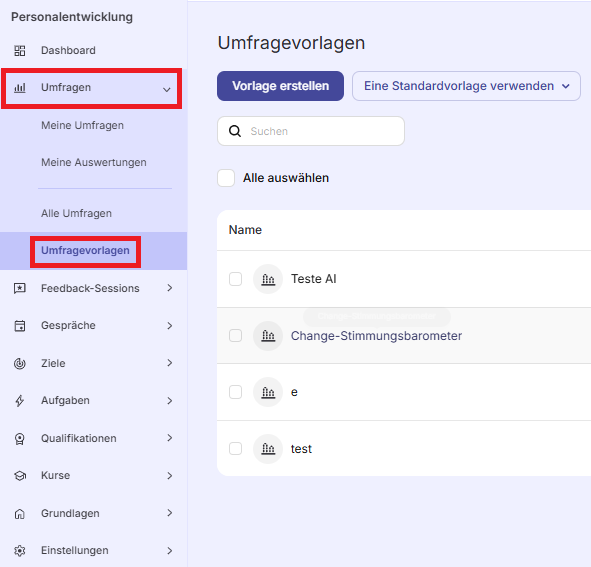The width and height of the screenshot is (591, 567).
Task: Click the Kurse graduation cap icon
Action: pos(20,476)
